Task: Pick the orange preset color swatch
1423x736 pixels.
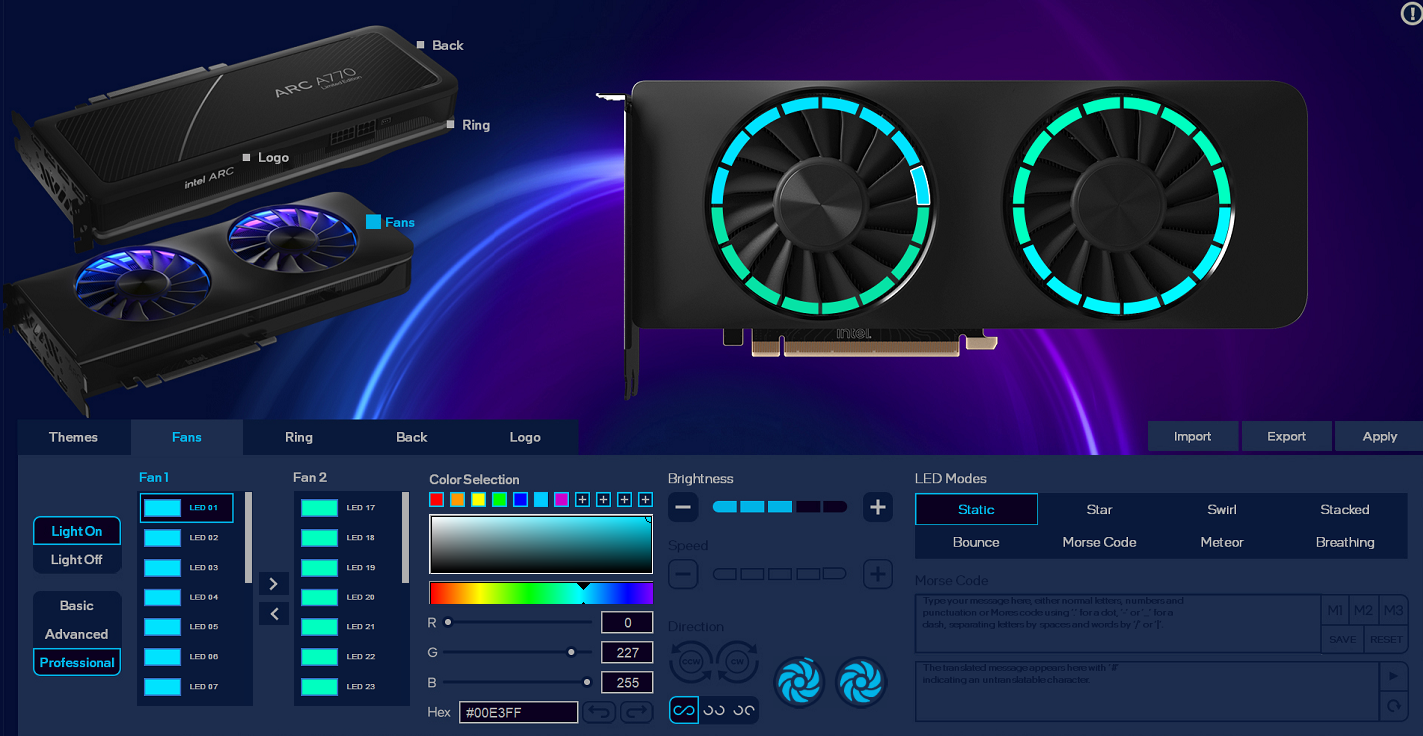Action: pyautogui.click(x=457, y=499)
